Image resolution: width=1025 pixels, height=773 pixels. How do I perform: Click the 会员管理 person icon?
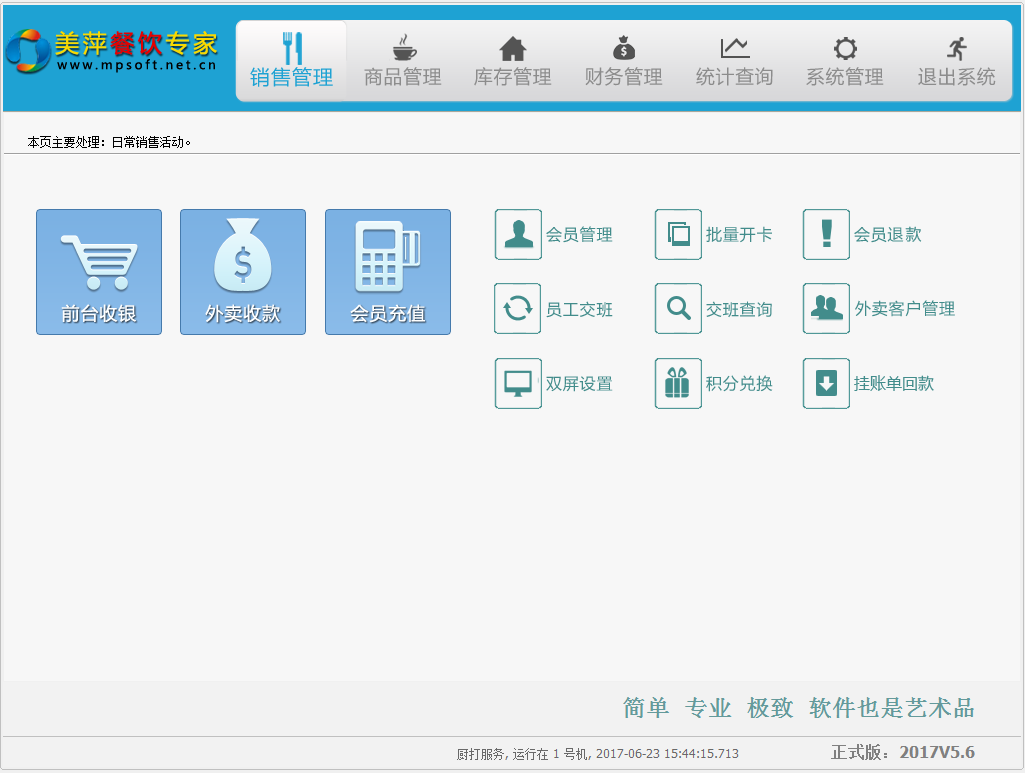coord(518,235)
